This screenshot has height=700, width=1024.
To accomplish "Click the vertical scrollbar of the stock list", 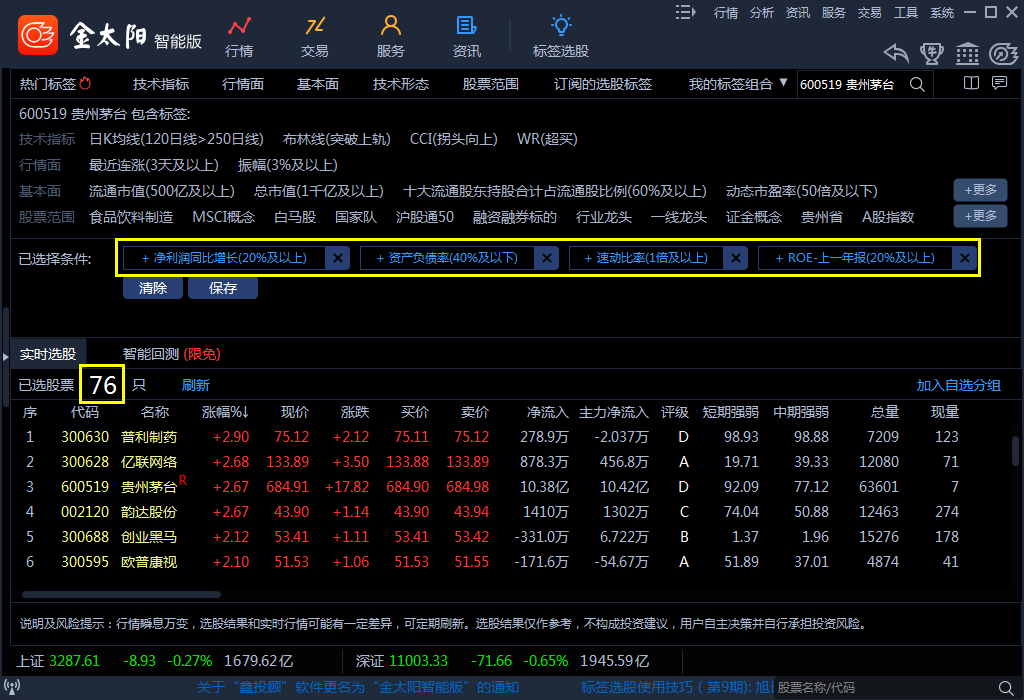I will click(x=1016, y=451).
